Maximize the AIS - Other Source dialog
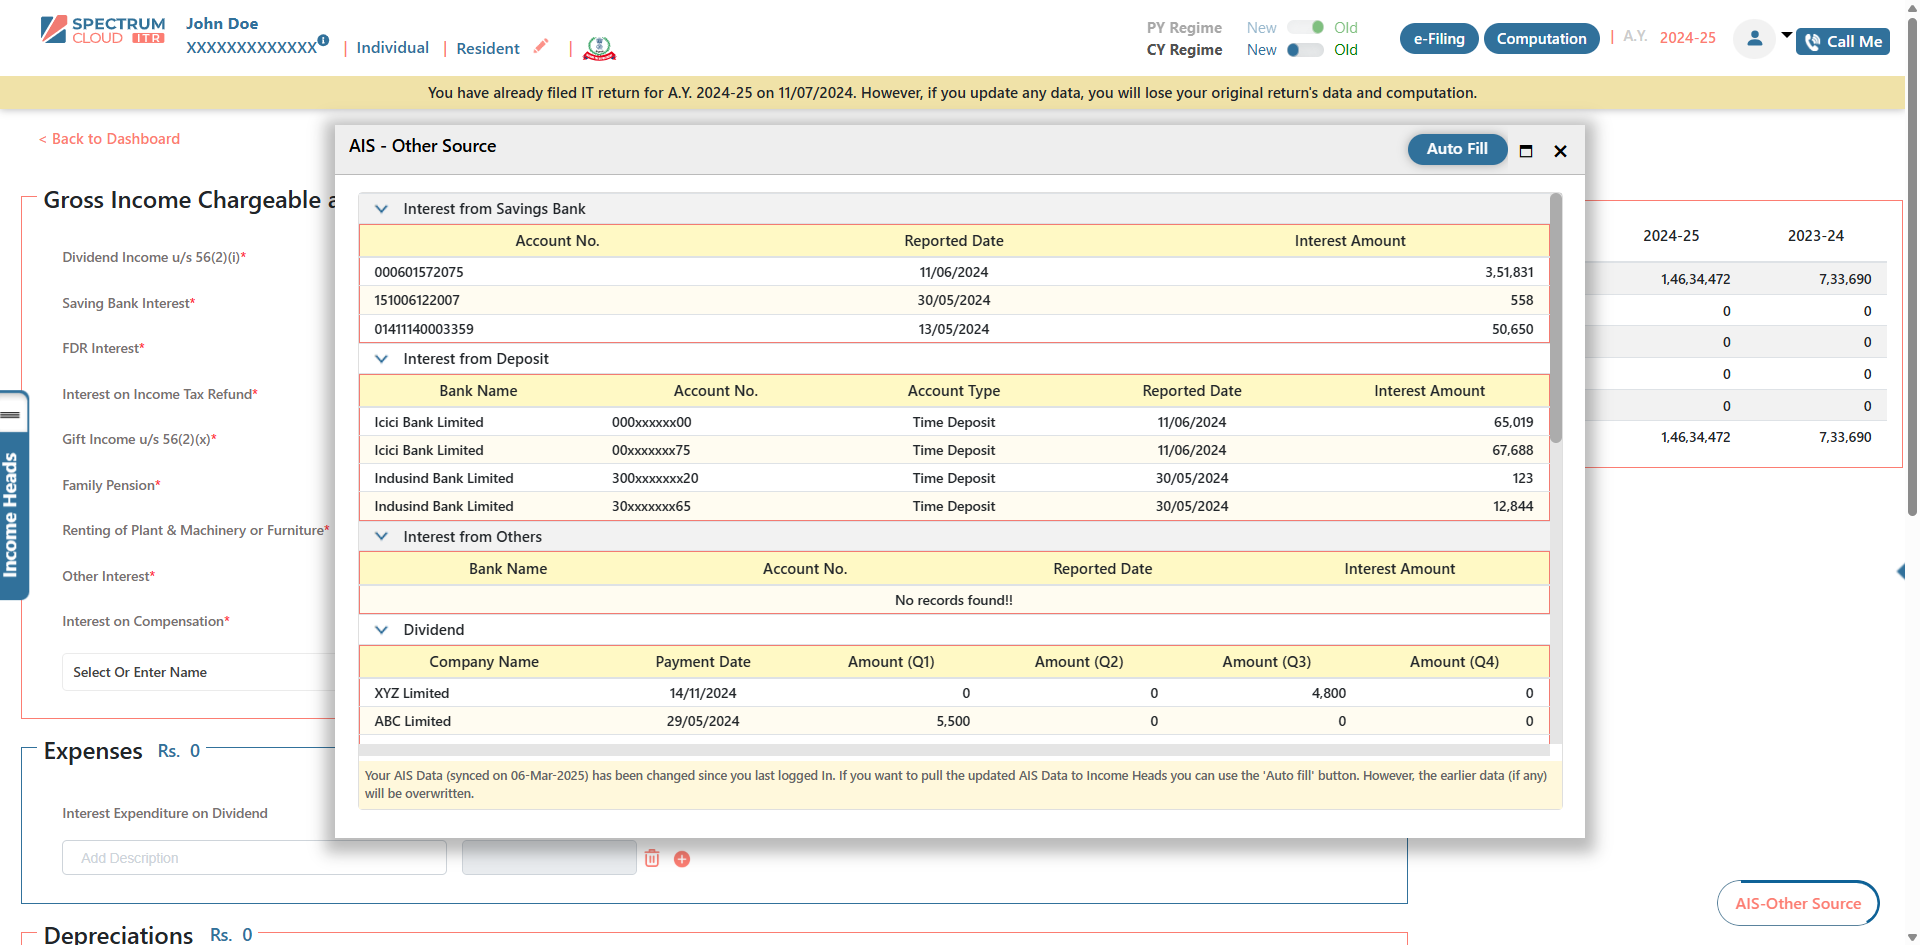 (1526, 151)
